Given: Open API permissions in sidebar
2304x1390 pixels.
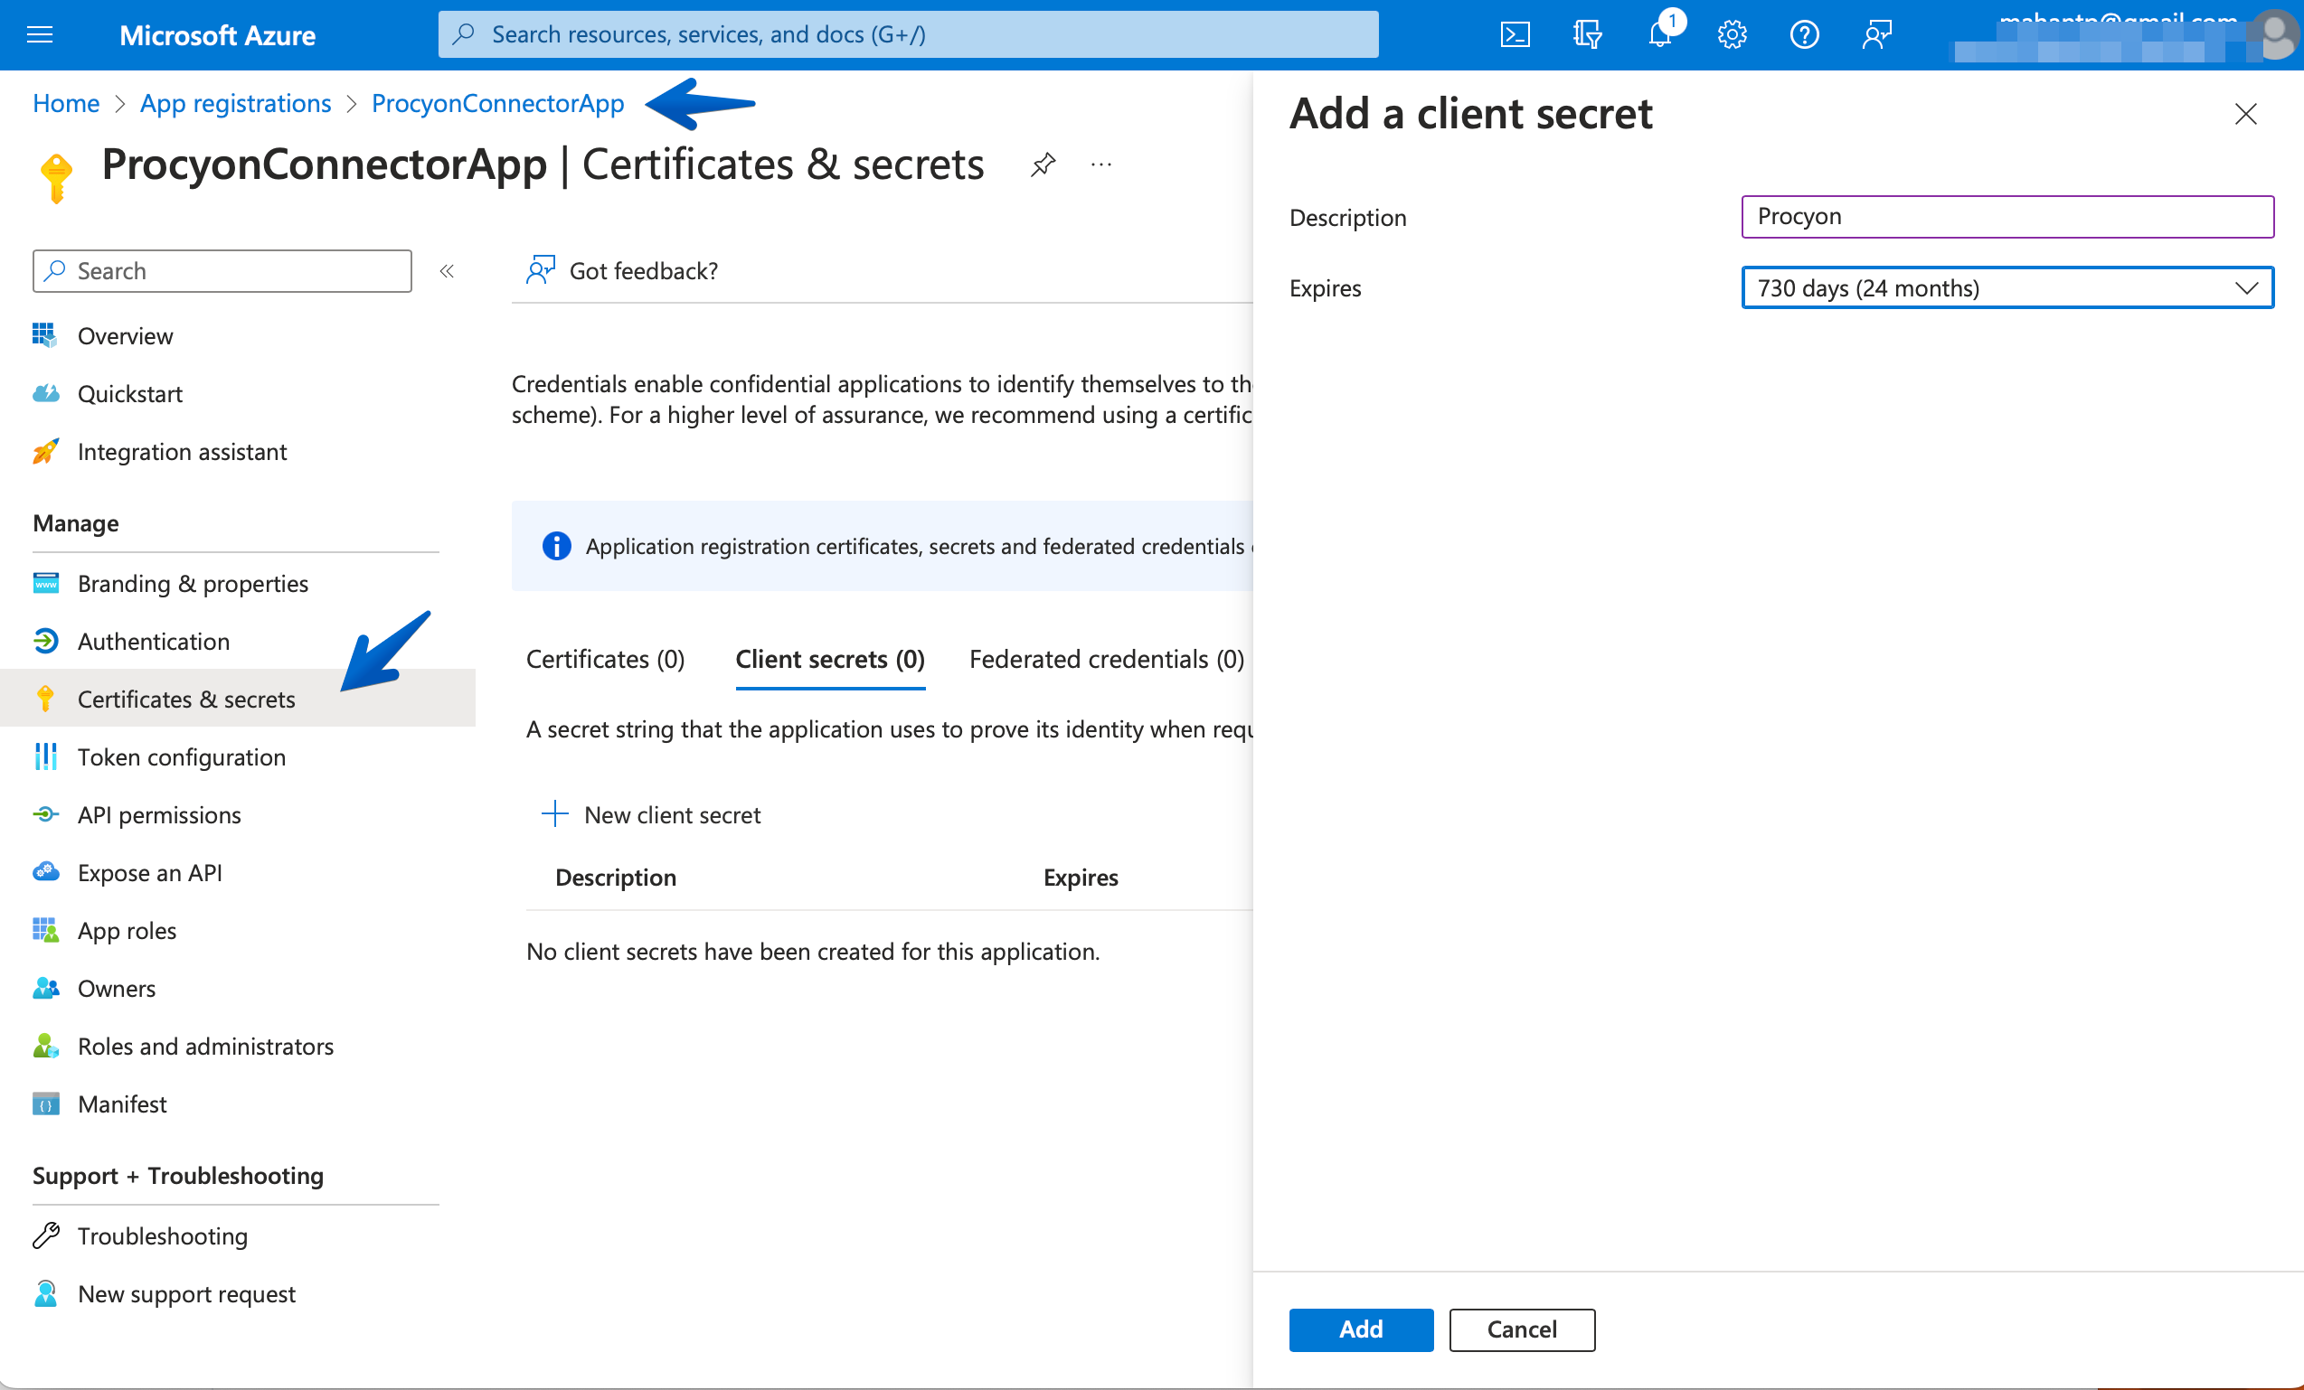Looking at the screenshot, I should [x=159, y=815].
